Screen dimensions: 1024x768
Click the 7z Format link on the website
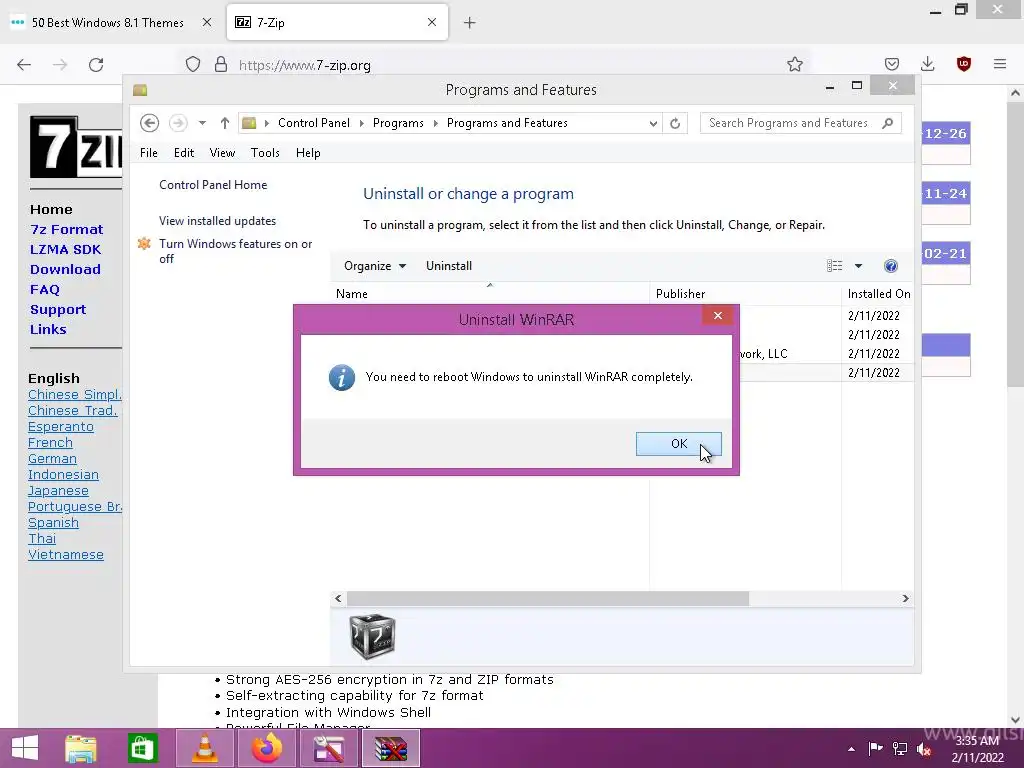click(x=67, y=229)
